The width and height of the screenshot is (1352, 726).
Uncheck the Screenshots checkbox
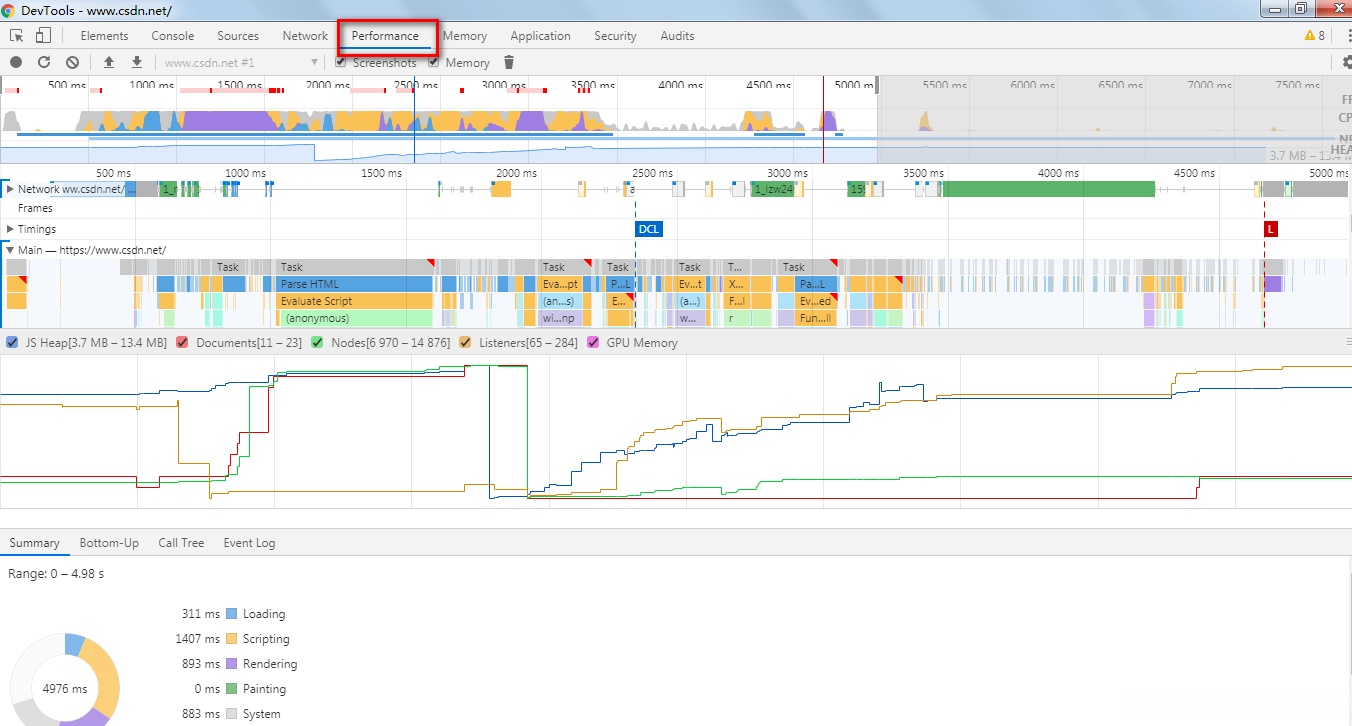341,62
